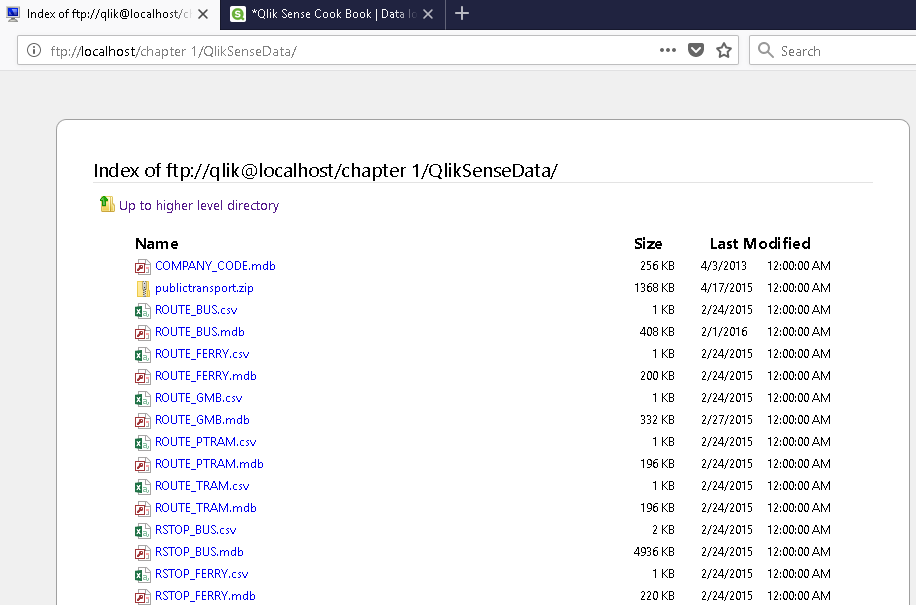Open ROUTE_TRAM.mdb link
Viewport: 916px width, 605px height.
coord(206,507)
